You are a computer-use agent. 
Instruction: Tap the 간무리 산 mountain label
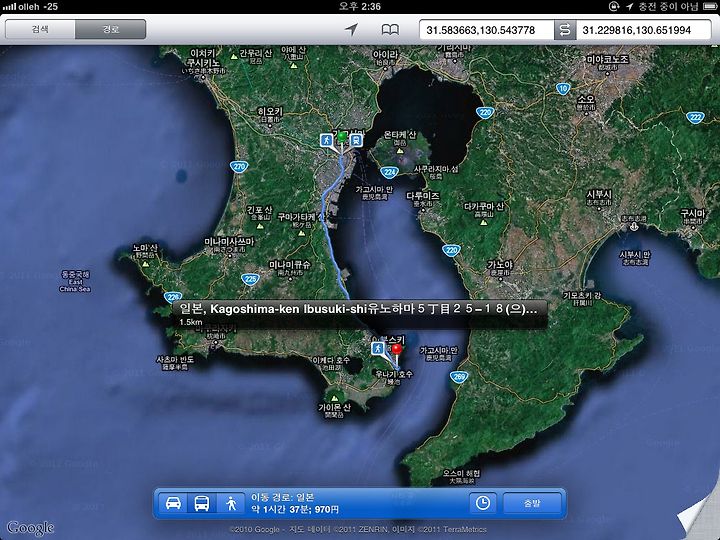coord(256,56)
